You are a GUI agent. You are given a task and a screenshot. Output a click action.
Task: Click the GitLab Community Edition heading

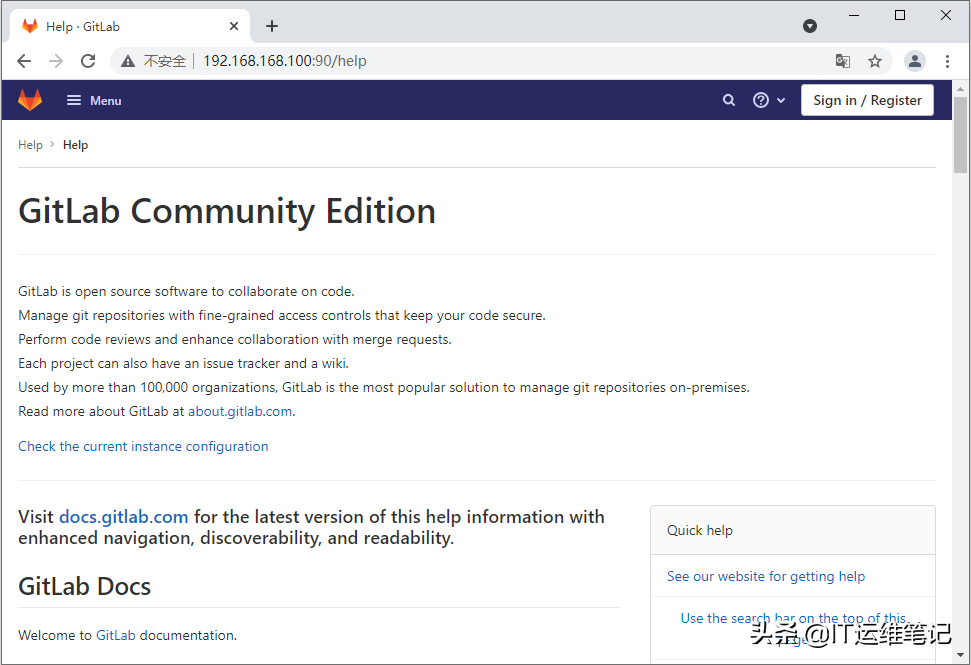point(227,211)
